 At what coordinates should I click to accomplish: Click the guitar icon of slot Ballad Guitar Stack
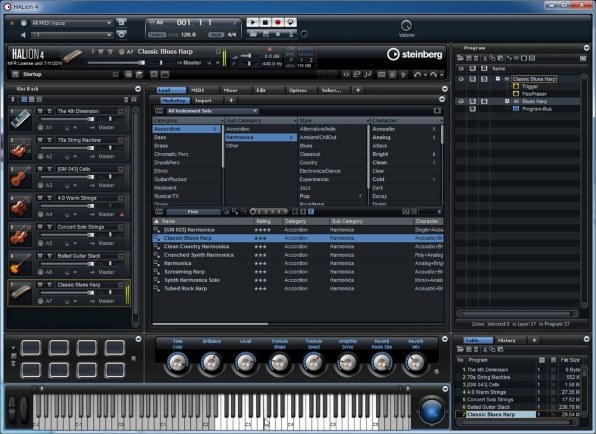pyautogui.click(x=21, y=264)
